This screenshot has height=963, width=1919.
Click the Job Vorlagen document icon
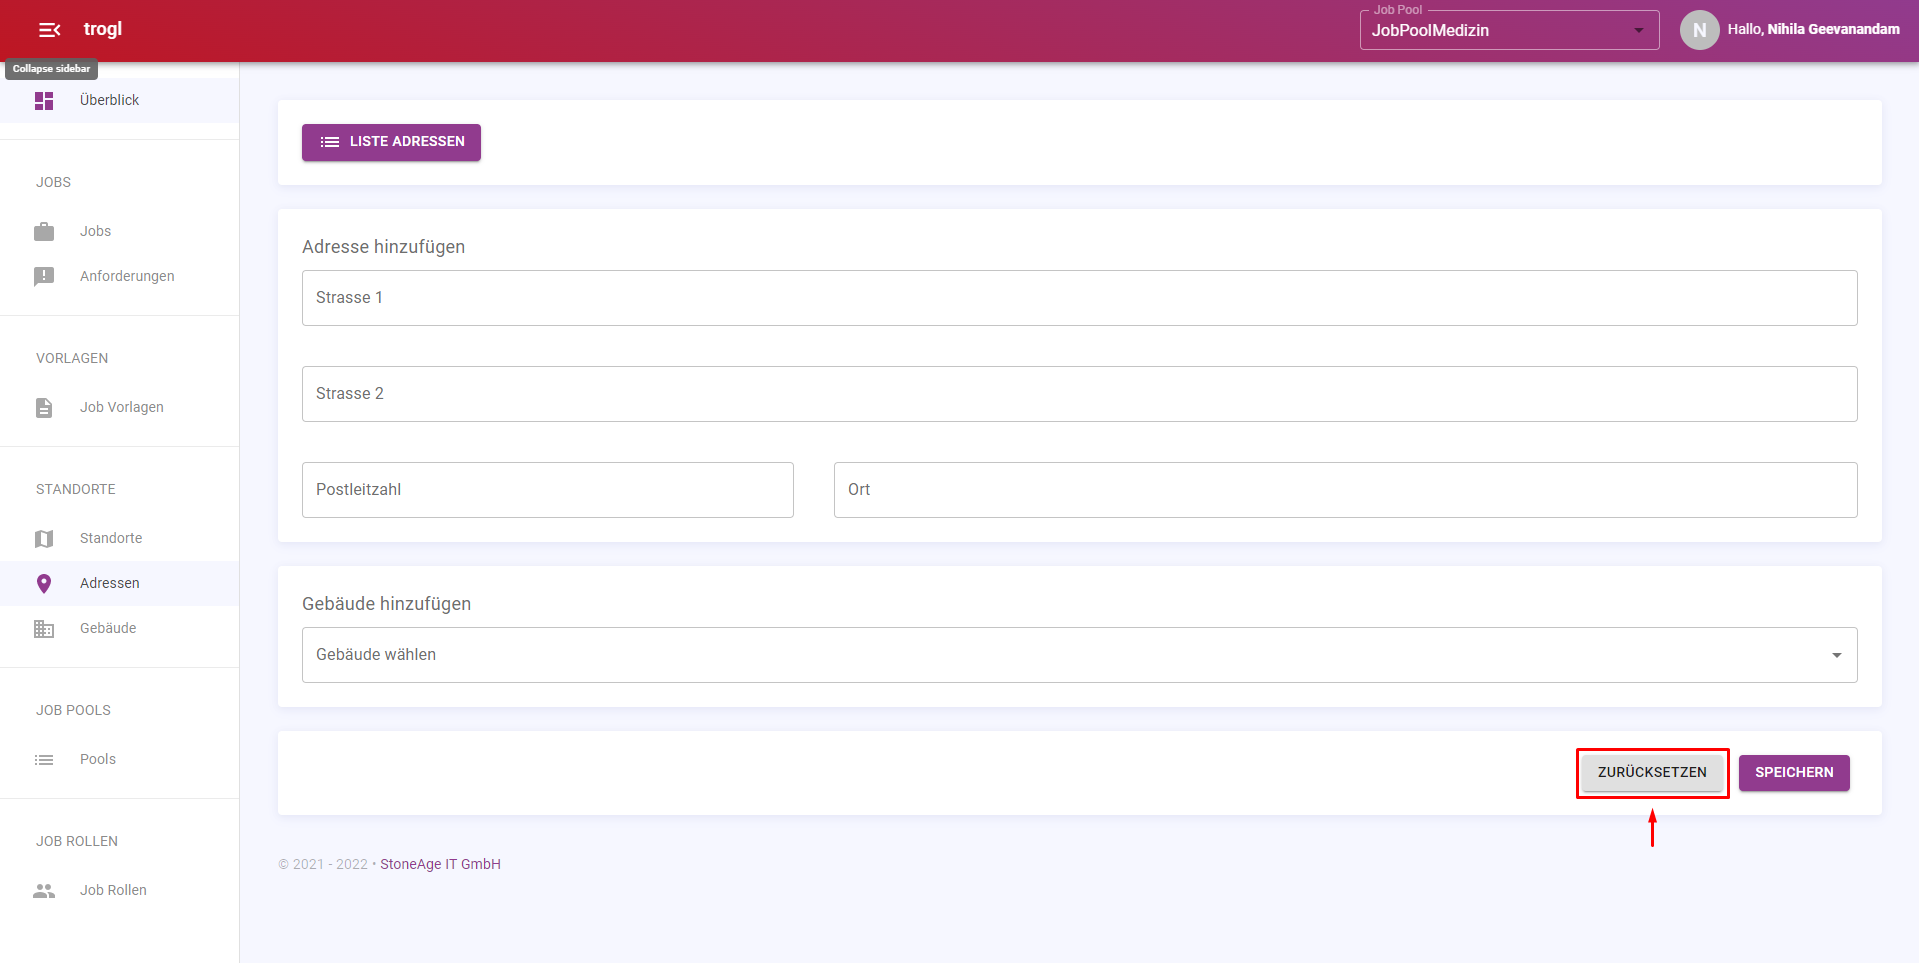44,408
